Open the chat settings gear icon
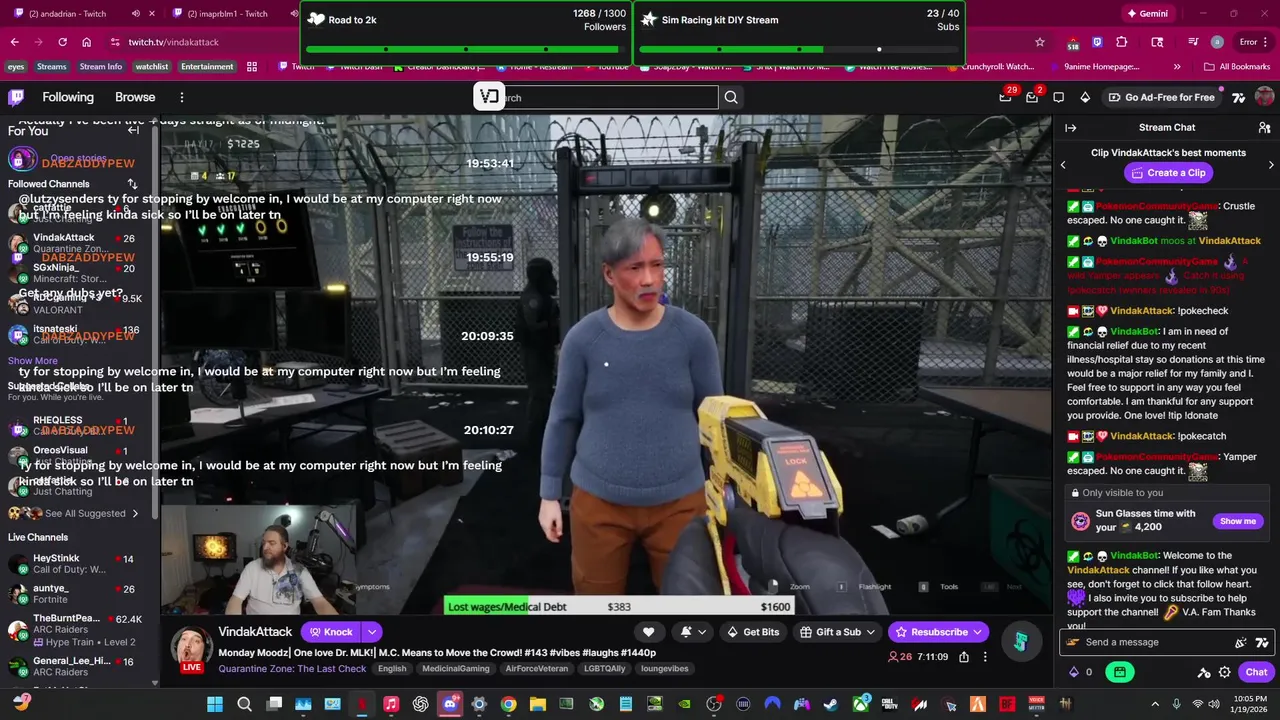The image size is (1280, 720). [x=1224, y=673]
